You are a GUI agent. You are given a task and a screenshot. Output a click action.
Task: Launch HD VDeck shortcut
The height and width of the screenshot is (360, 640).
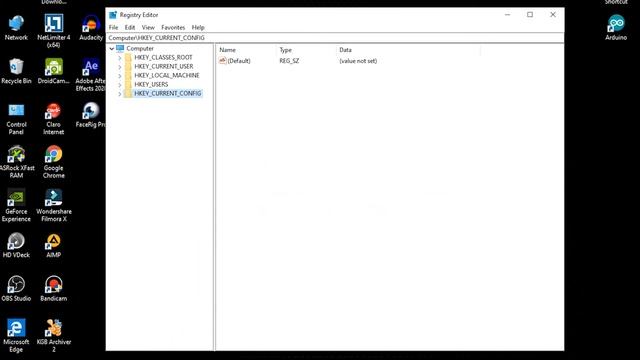click(x=16, y=245)
